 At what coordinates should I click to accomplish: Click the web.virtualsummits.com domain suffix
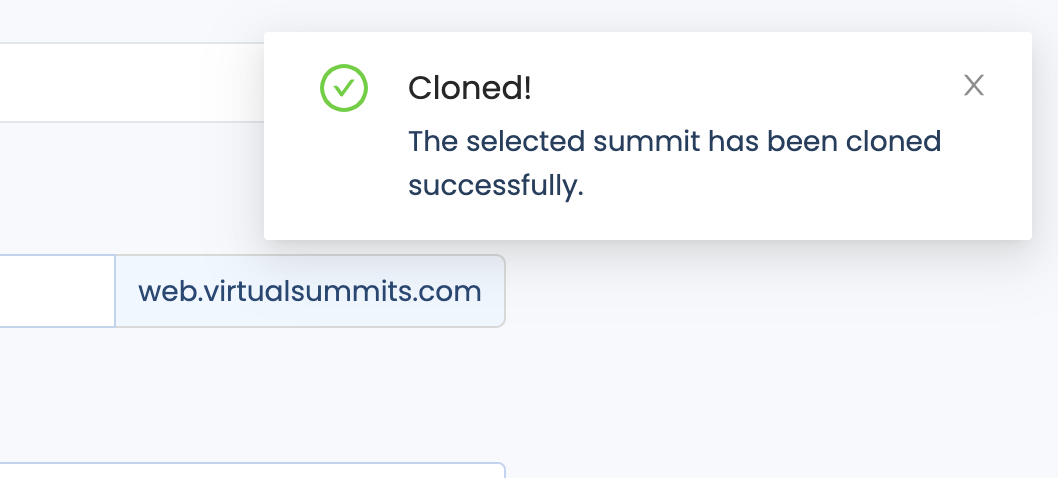tap(310, 291)
